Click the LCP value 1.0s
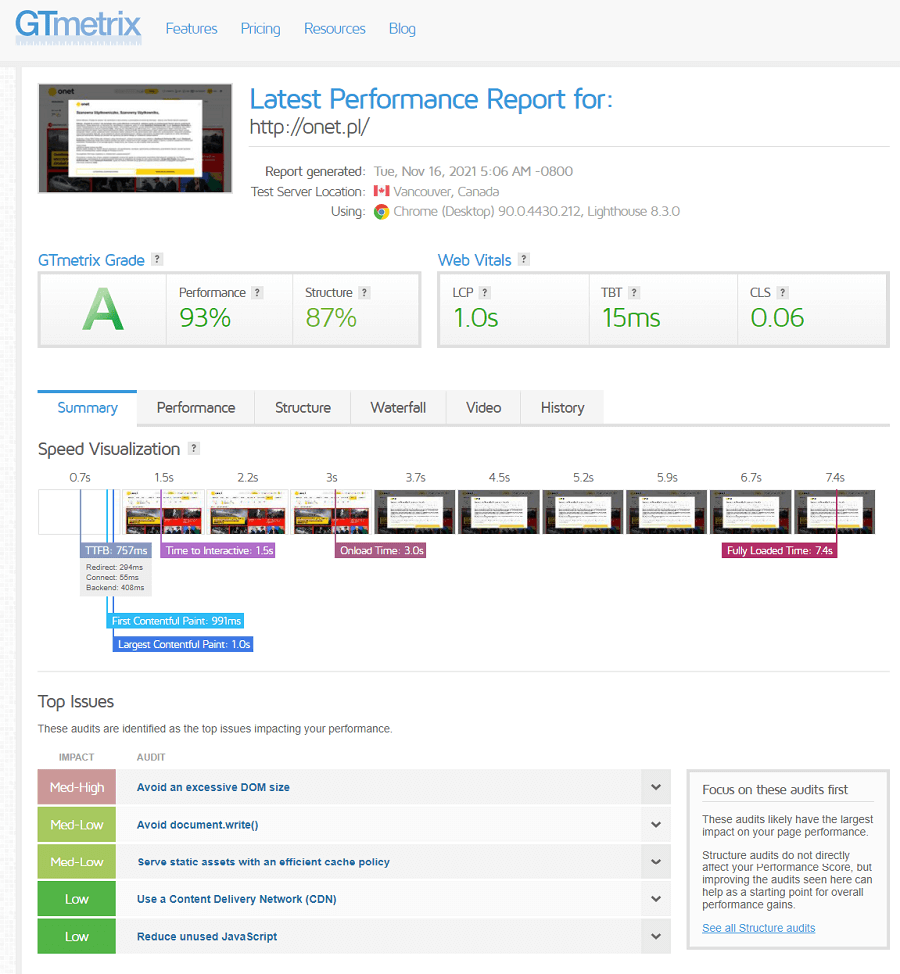 tap(476, 318)
